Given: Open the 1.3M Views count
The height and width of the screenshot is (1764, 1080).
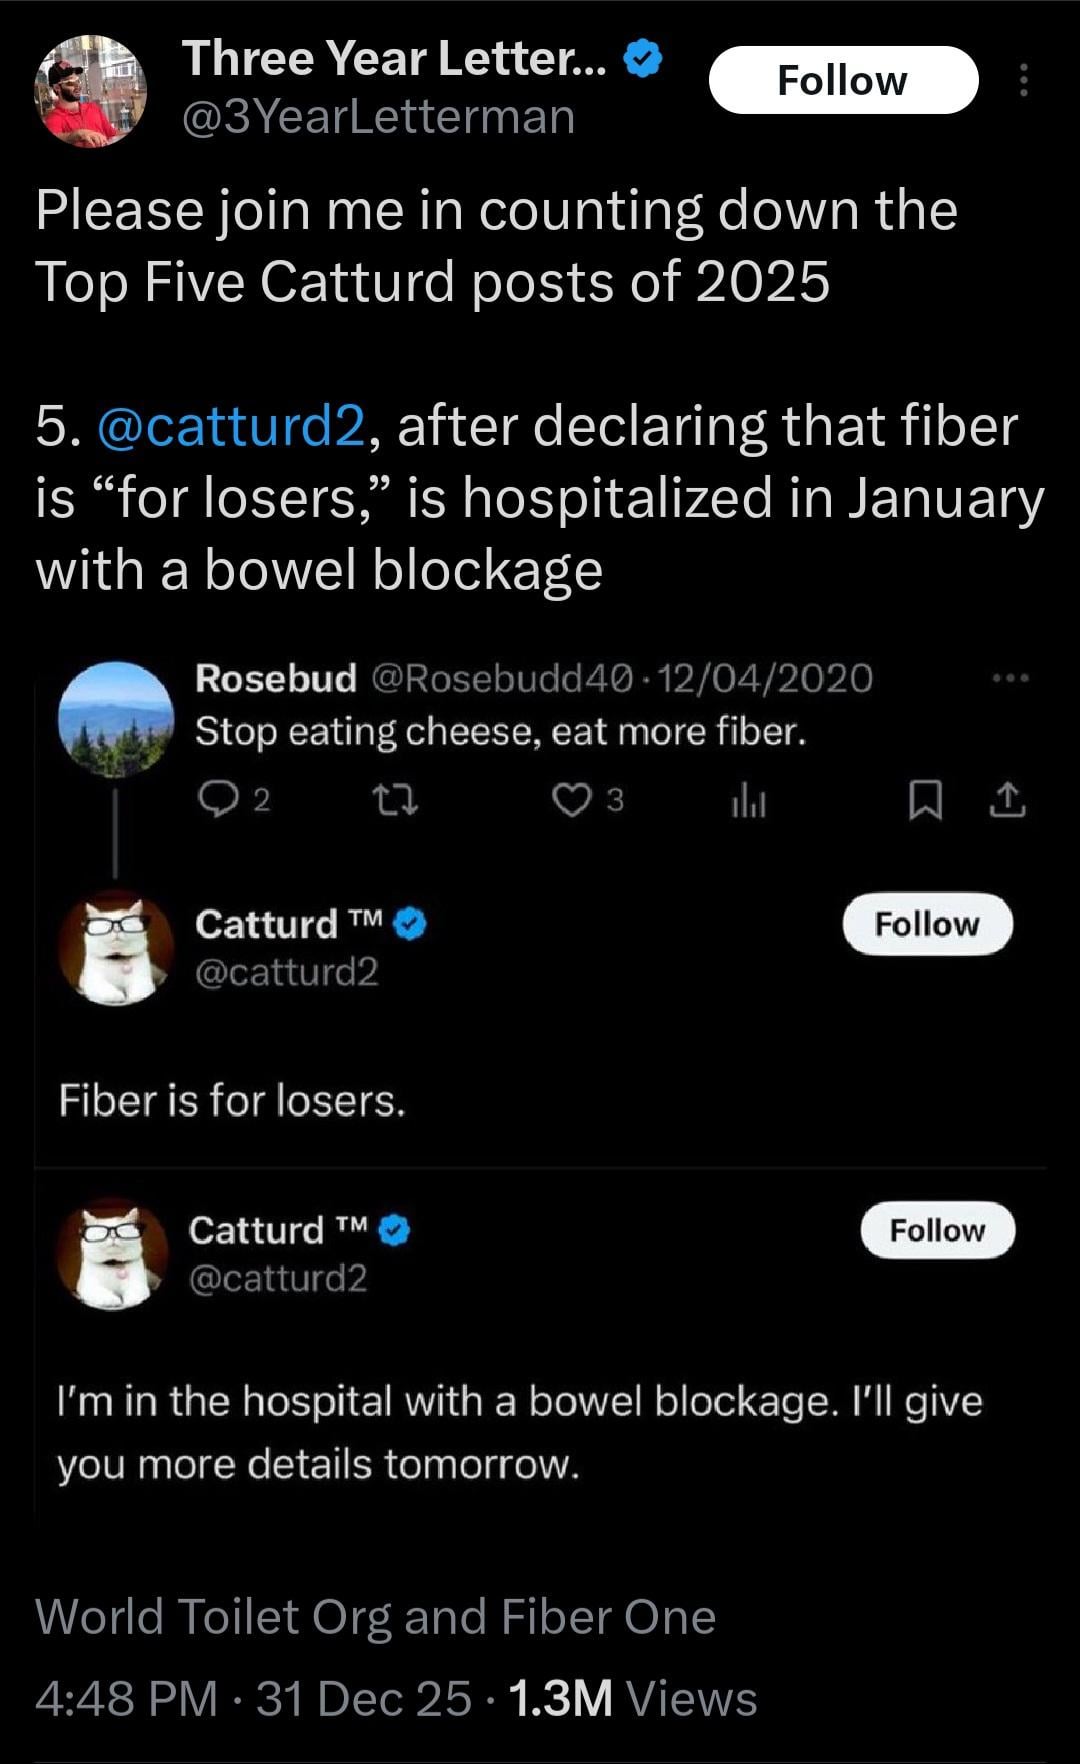Looking at the screenshot, I should click(x=632, y=1698).
